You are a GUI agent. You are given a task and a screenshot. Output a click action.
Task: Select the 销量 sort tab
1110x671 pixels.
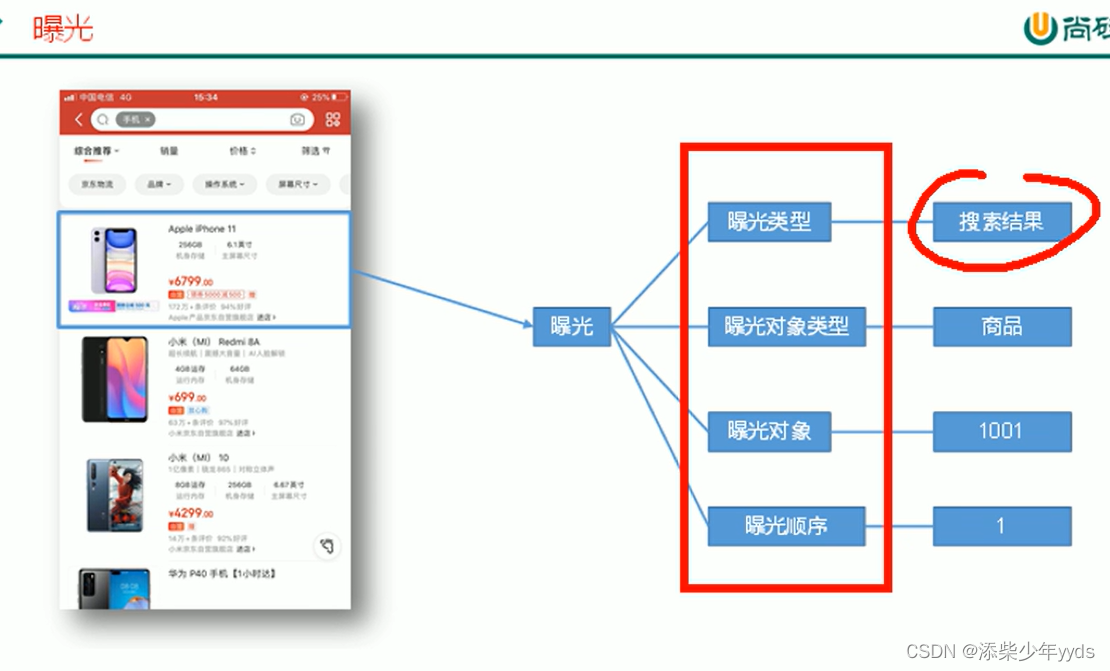(169, 151)
